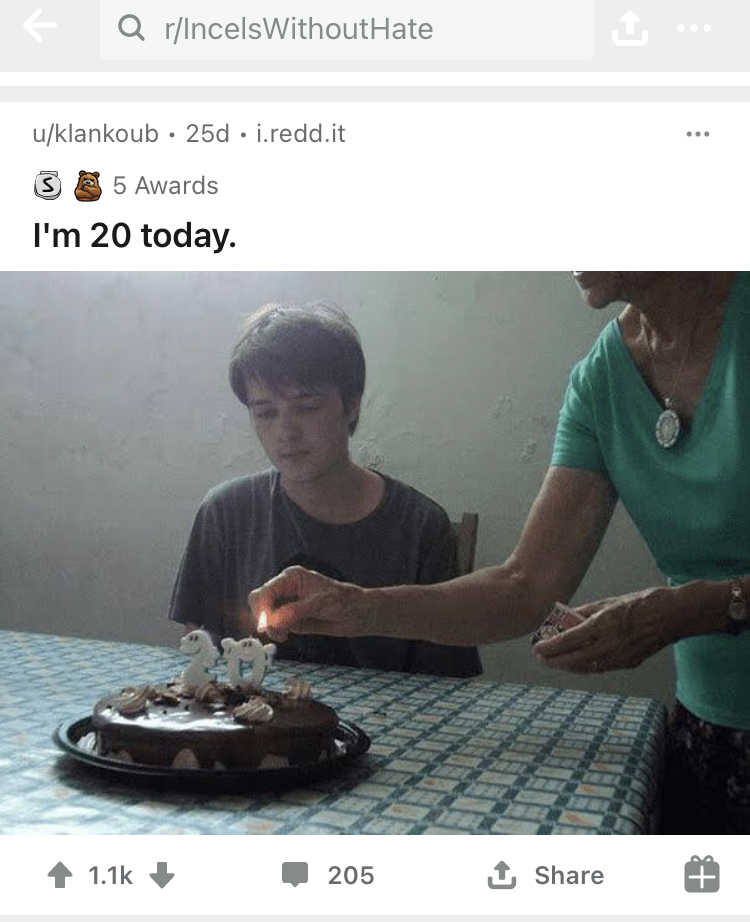Tap the back arrow icon
Viewport: 750px width, 922px height.
point(40,26)
